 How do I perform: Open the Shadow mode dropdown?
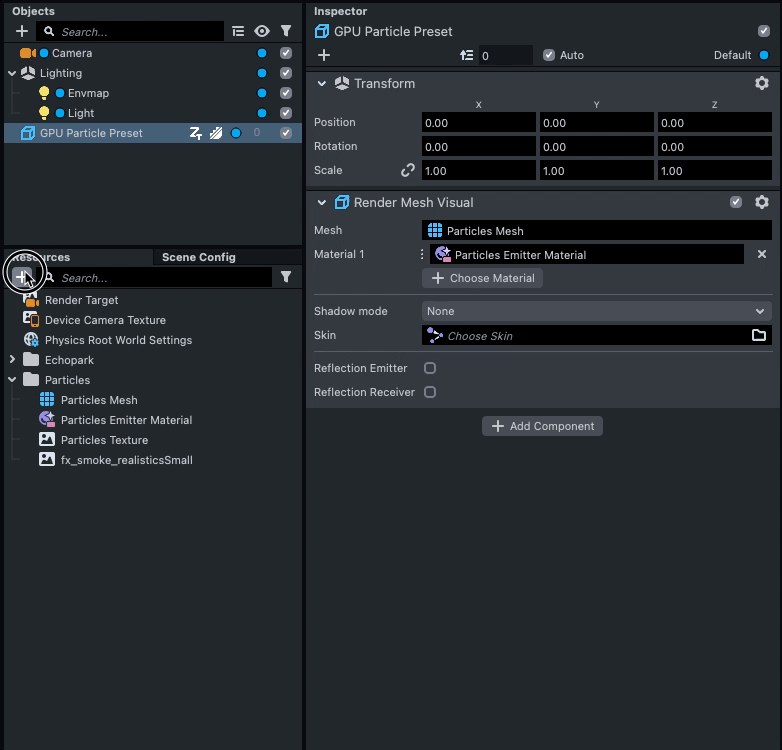pos(596,311)
